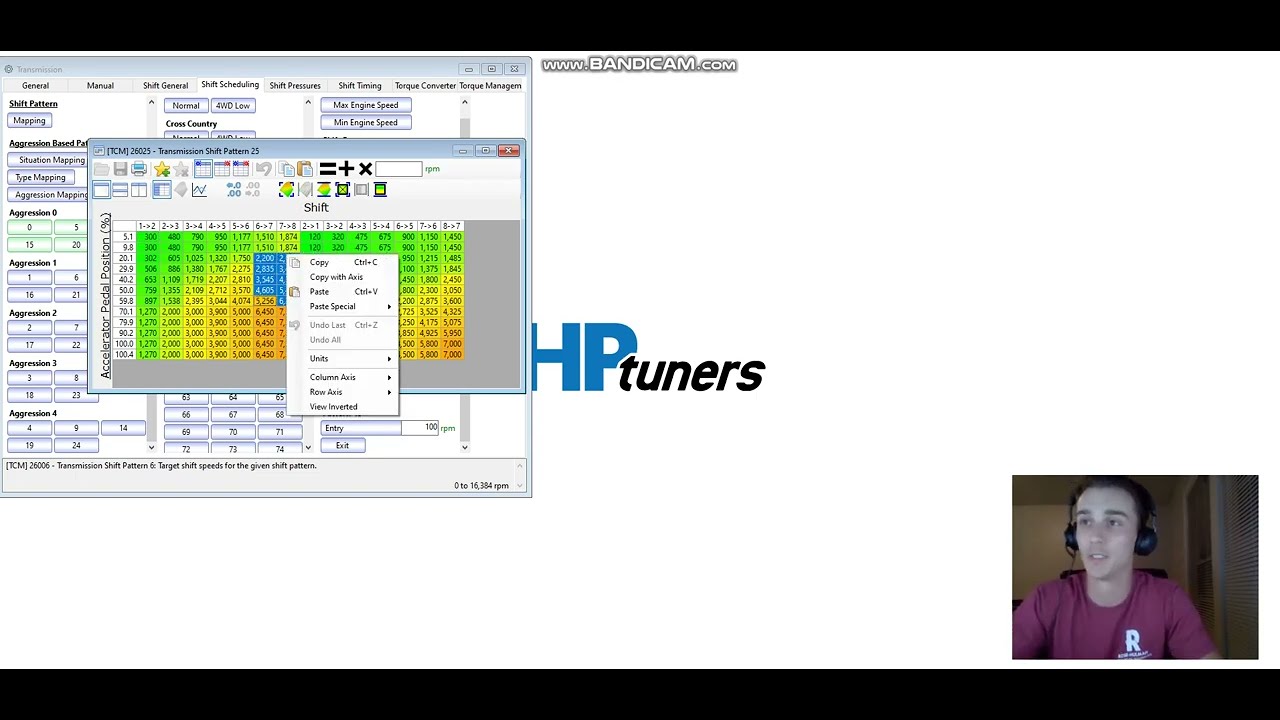Click the middle panel scroll up arrow

308,103
